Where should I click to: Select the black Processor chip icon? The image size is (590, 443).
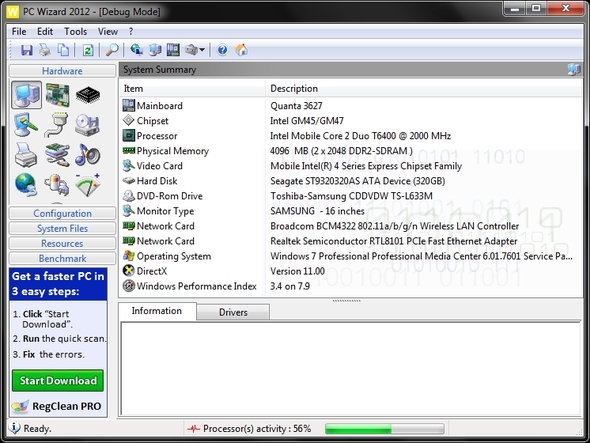88,95
